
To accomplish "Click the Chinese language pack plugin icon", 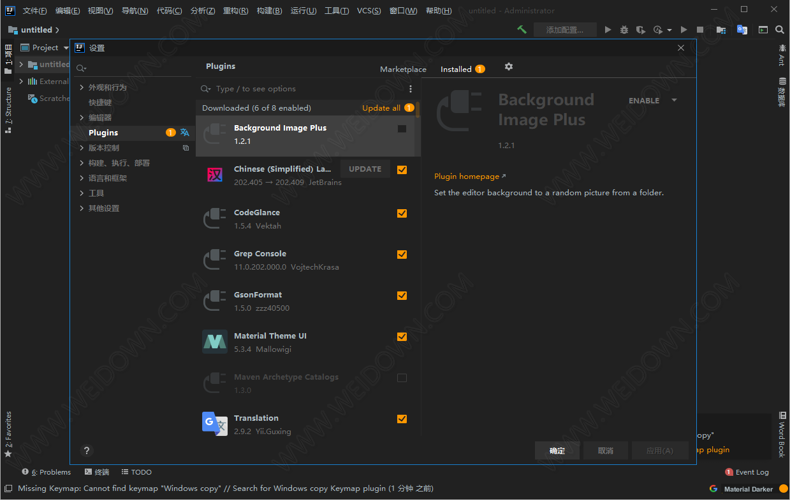I will click(215, 175).
